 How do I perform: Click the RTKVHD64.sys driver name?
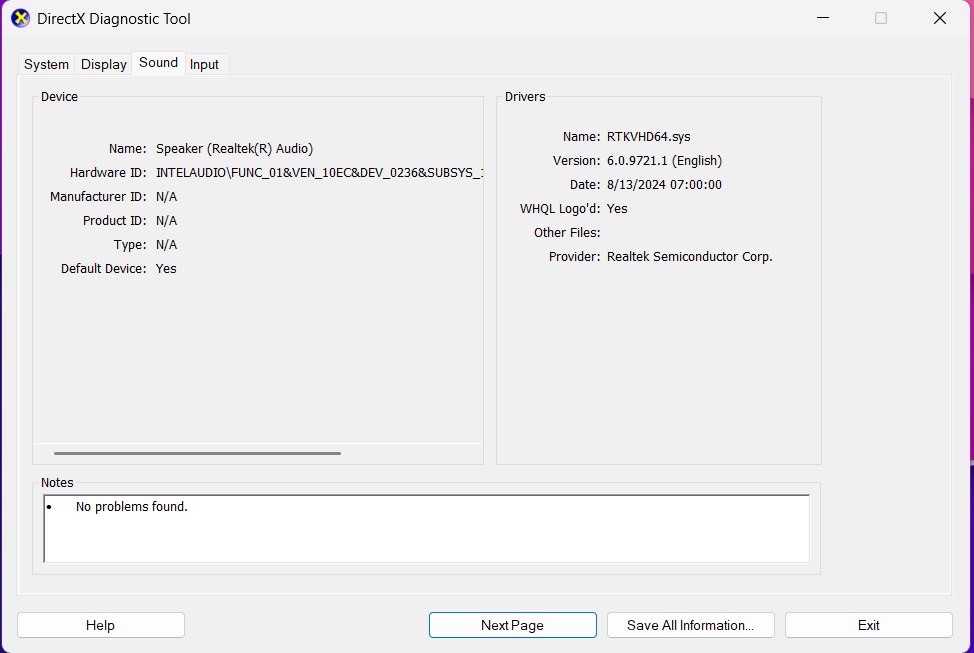tap(648, 137)
